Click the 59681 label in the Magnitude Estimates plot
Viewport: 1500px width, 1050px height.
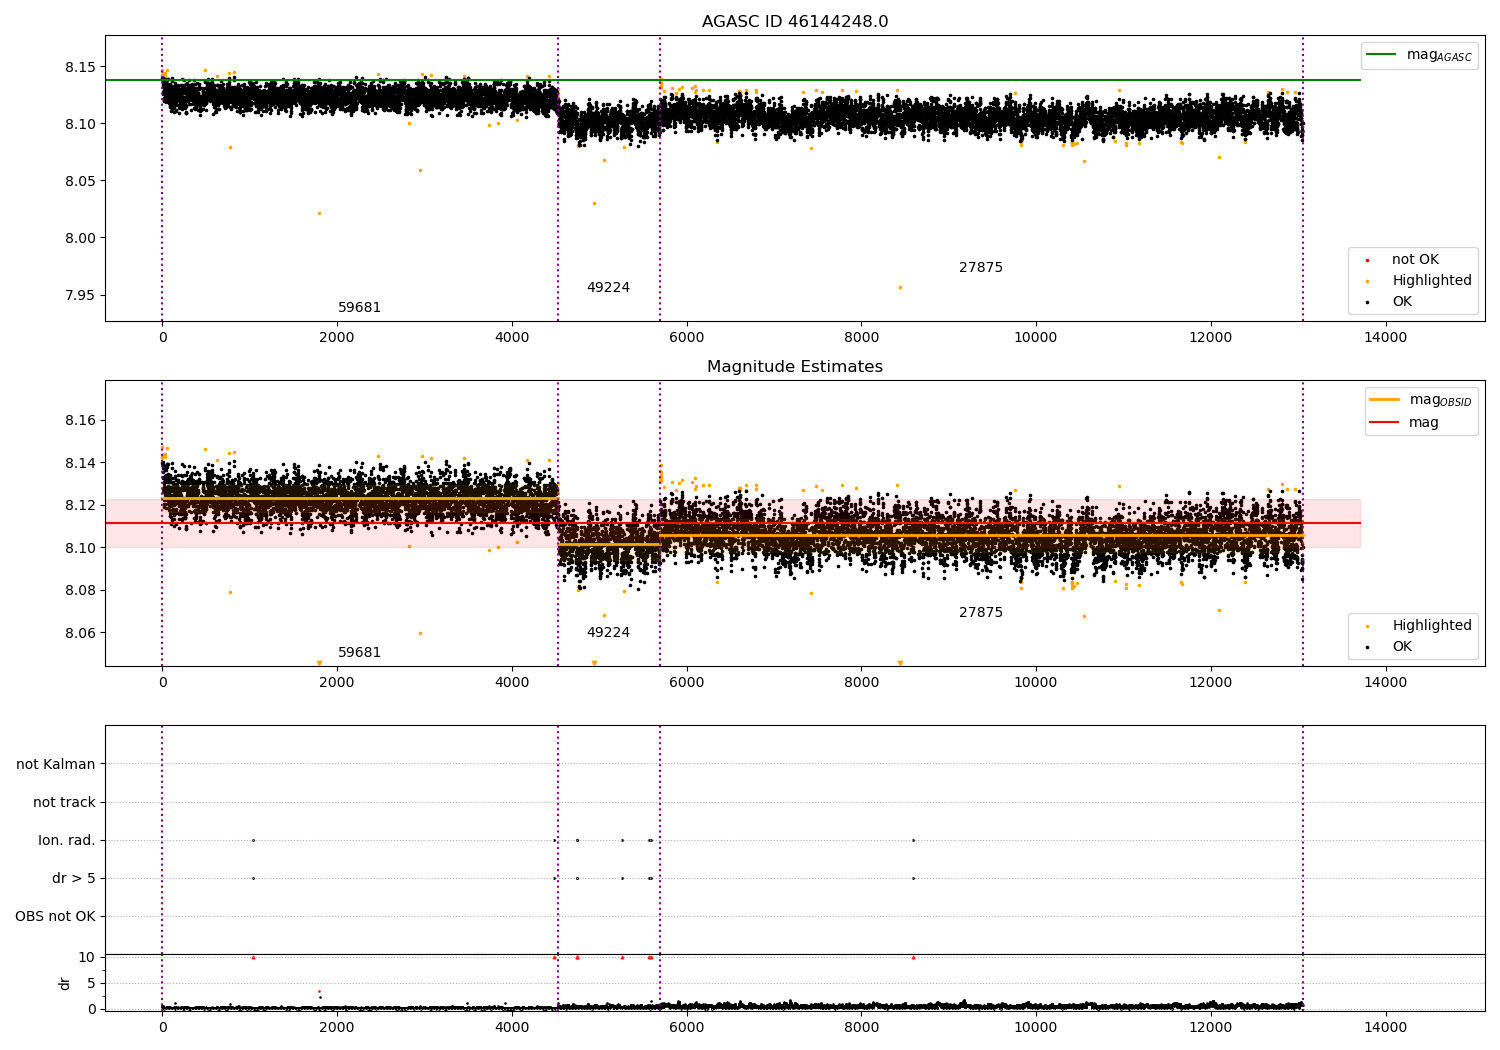coord(359,653)
